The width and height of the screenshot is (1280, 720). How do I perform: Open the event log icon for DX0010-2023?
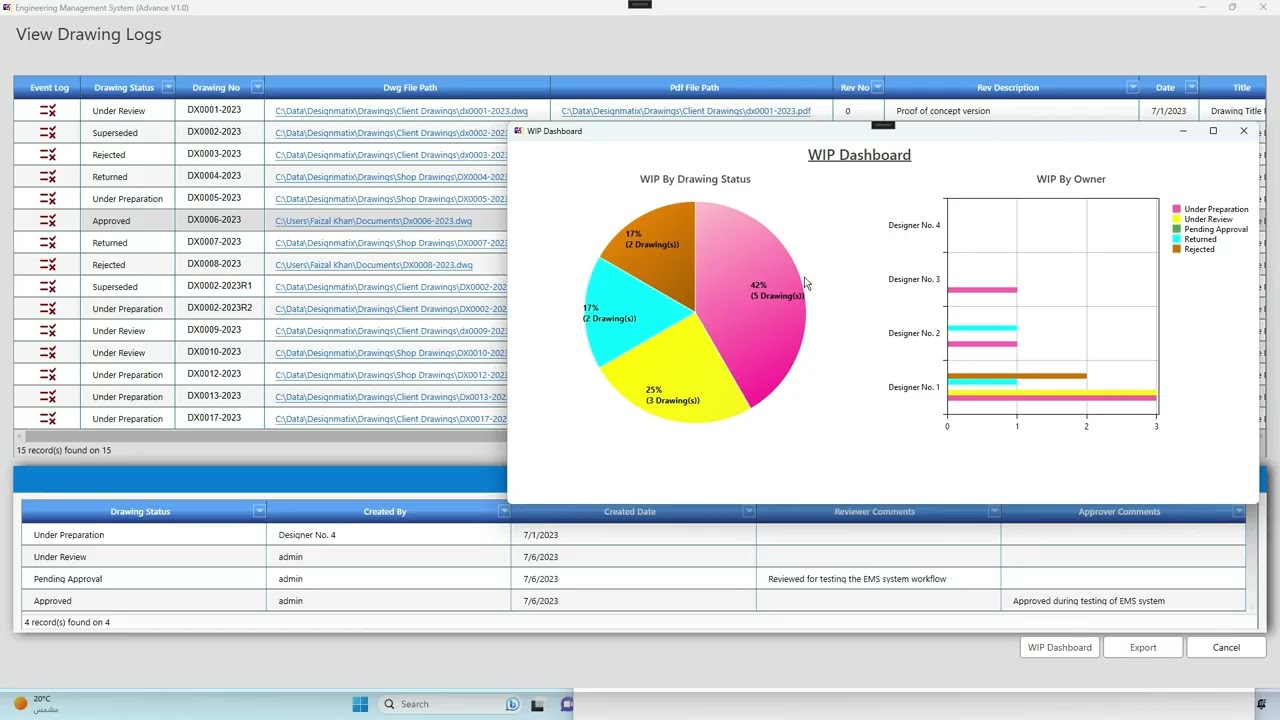[x=48, y=353]
